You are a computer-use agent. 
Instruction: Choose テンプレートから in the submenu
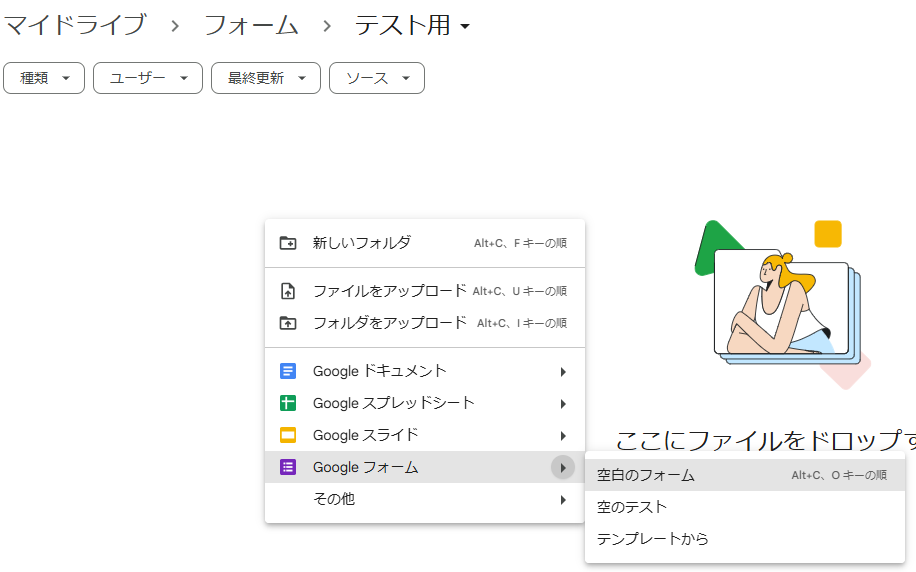745,539
